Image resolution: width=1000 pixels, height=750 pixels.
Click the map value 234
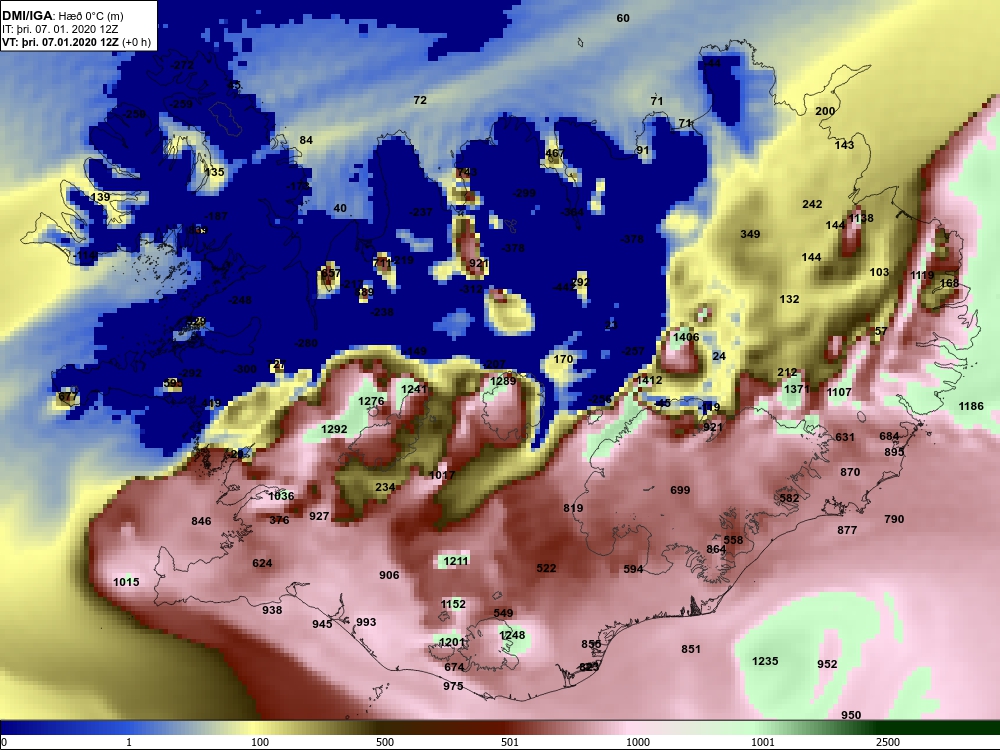[x=385, y=487]
